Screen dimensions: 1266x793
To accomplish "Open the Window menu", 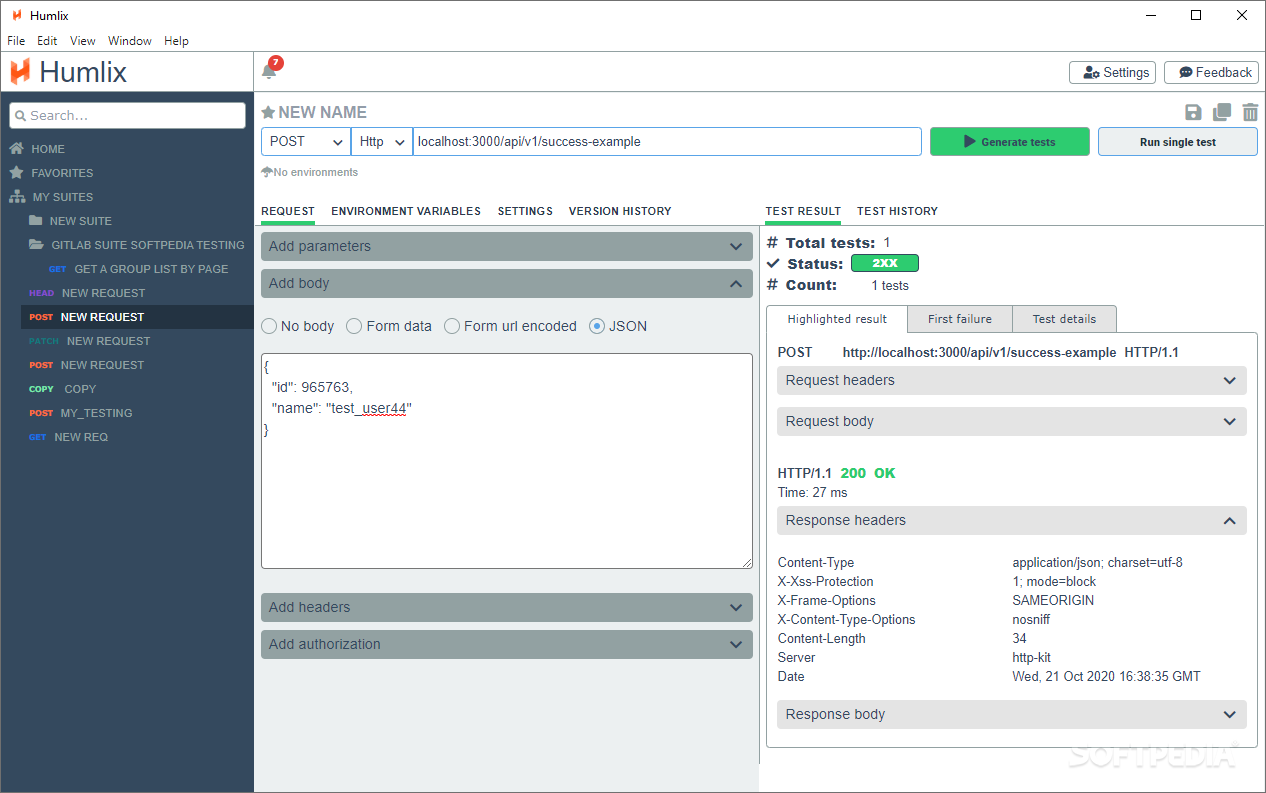I will click(x=130, y=41).
